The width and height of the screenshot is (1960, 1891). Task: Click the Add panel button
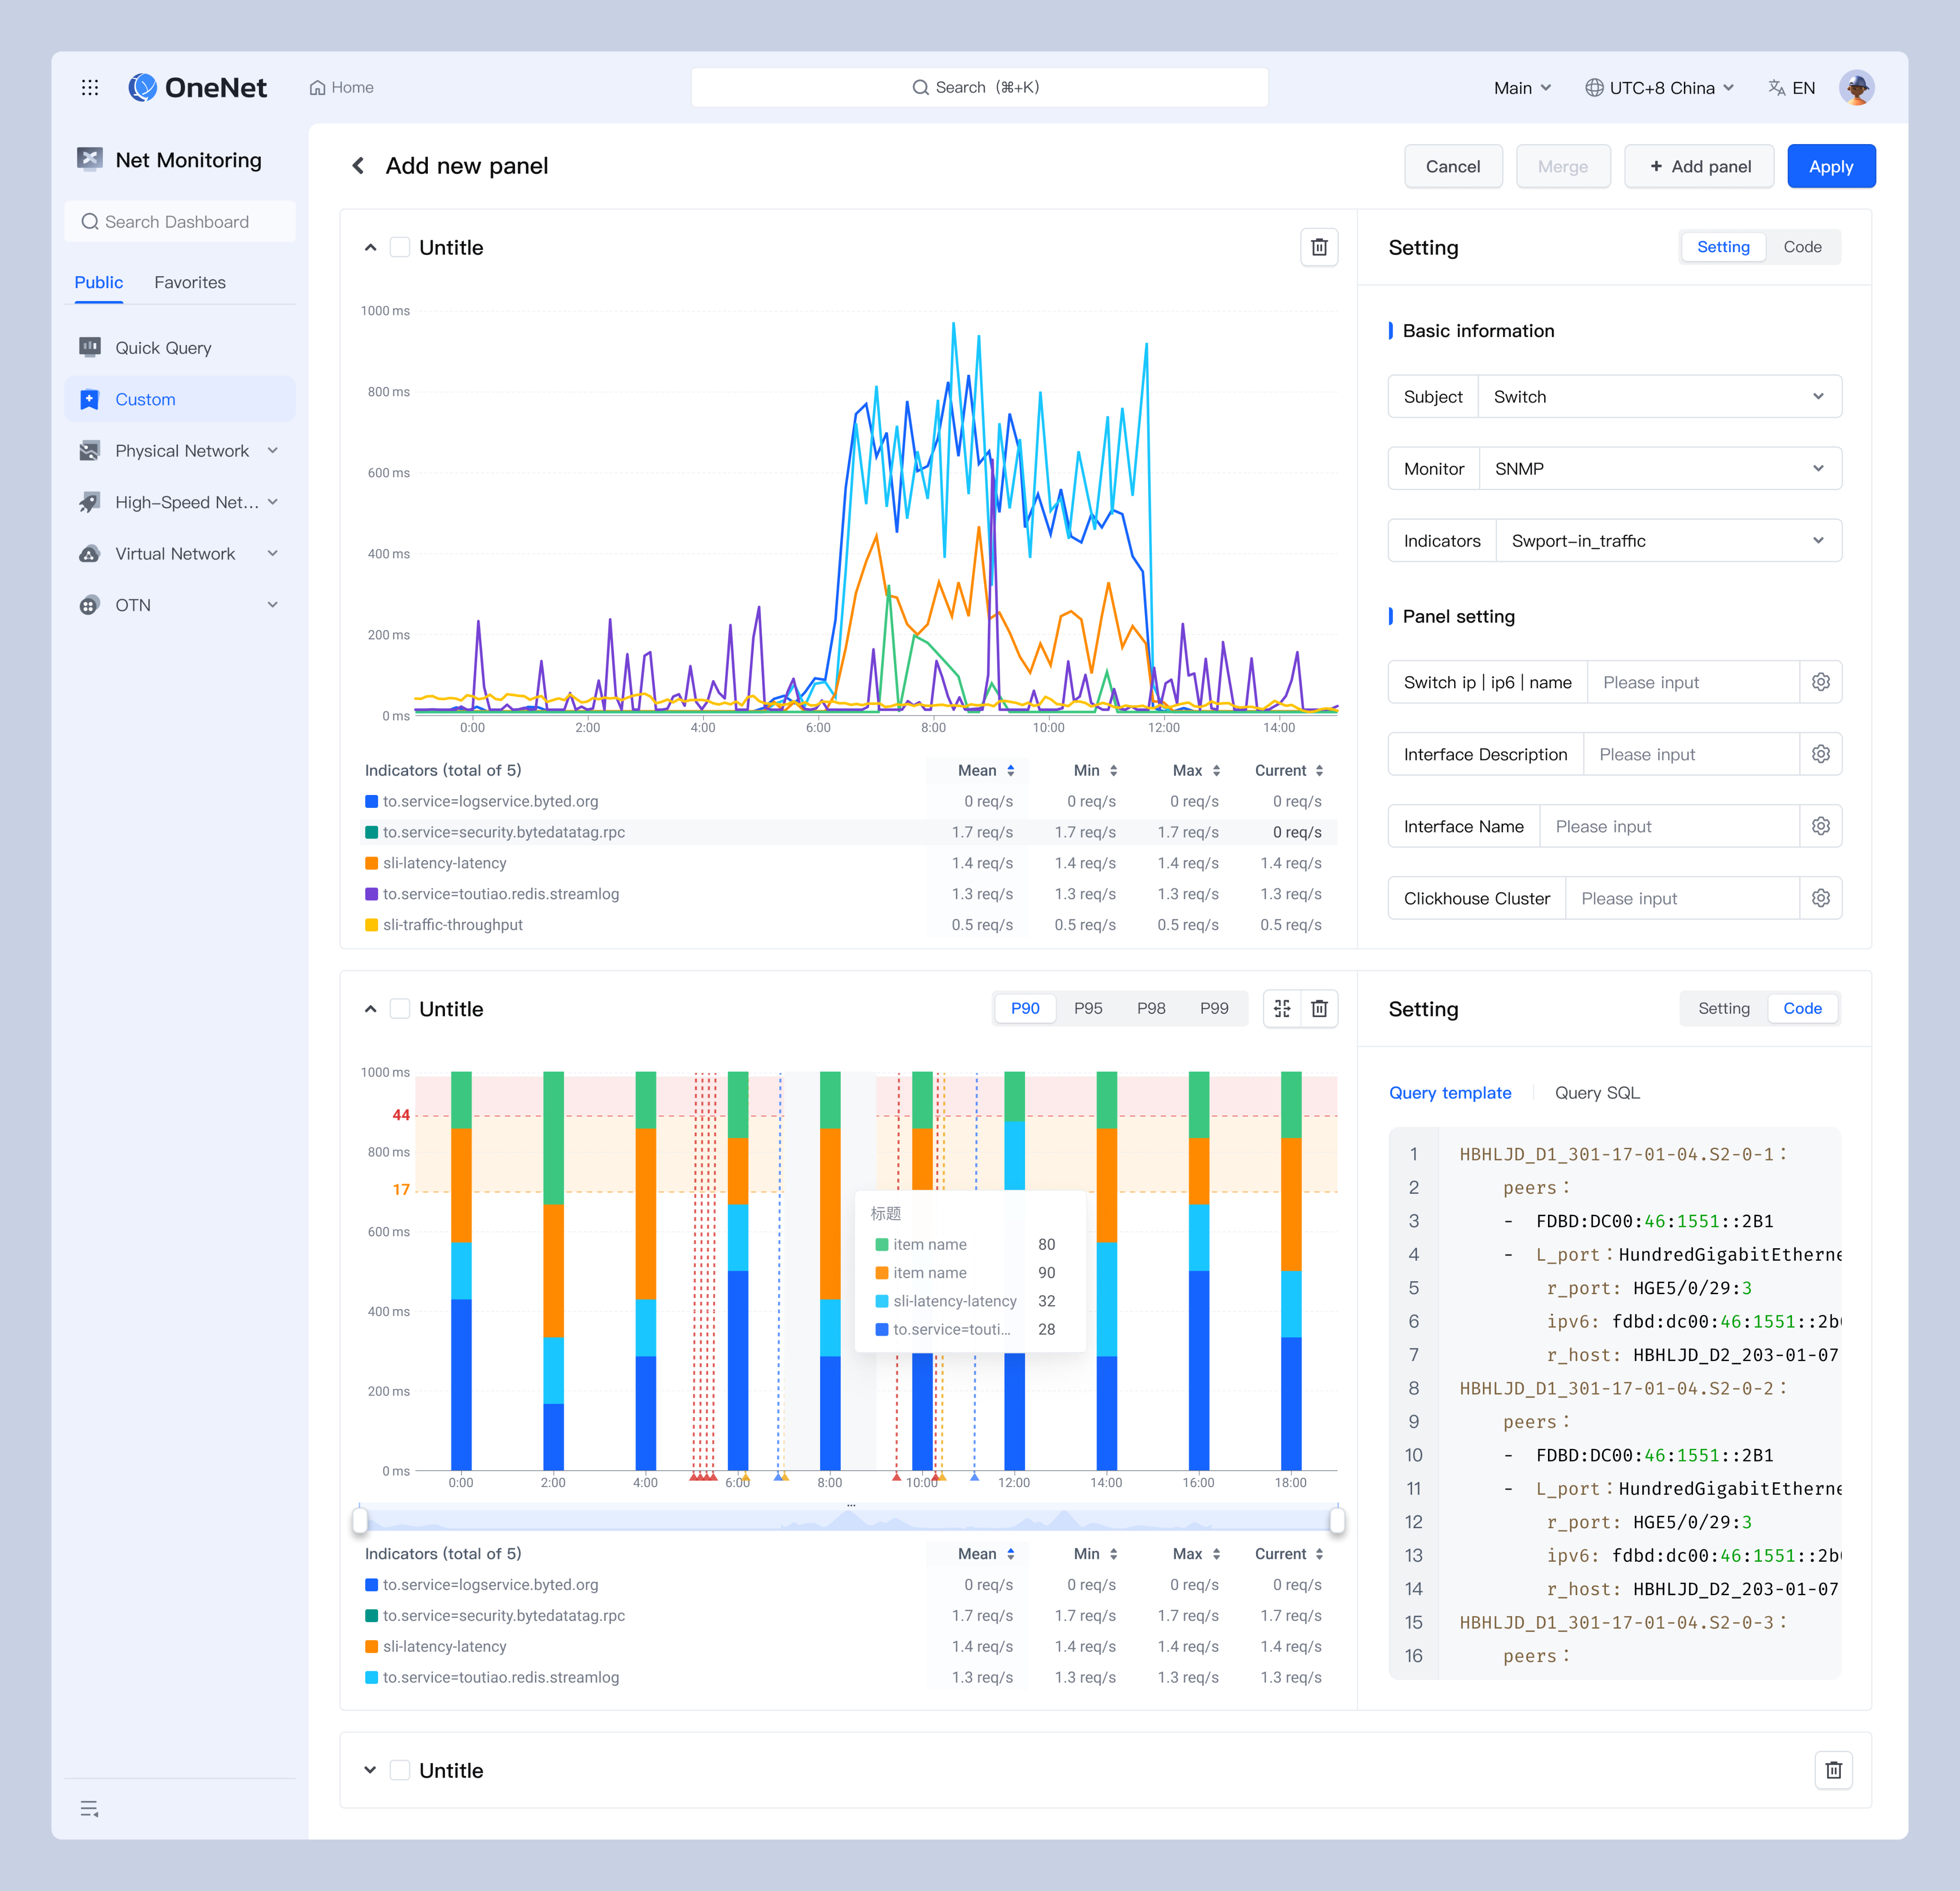1699,167
